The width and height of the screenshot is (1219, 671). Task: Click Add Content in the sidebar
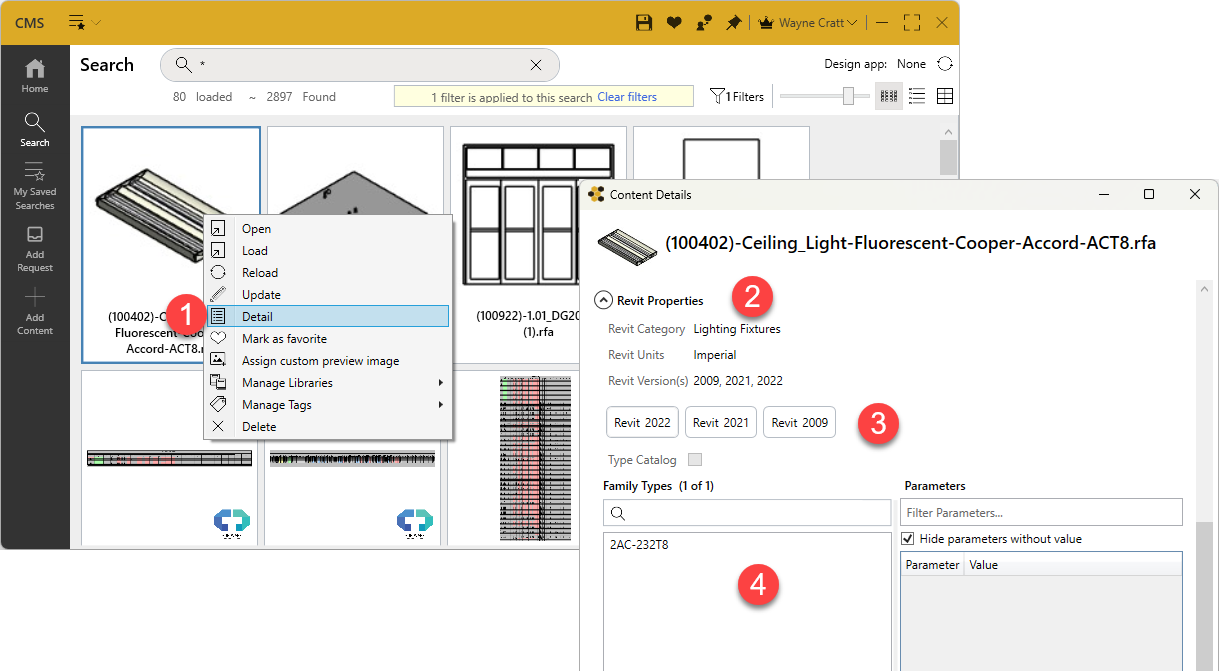pyautogui.click(x=35, y=311)
